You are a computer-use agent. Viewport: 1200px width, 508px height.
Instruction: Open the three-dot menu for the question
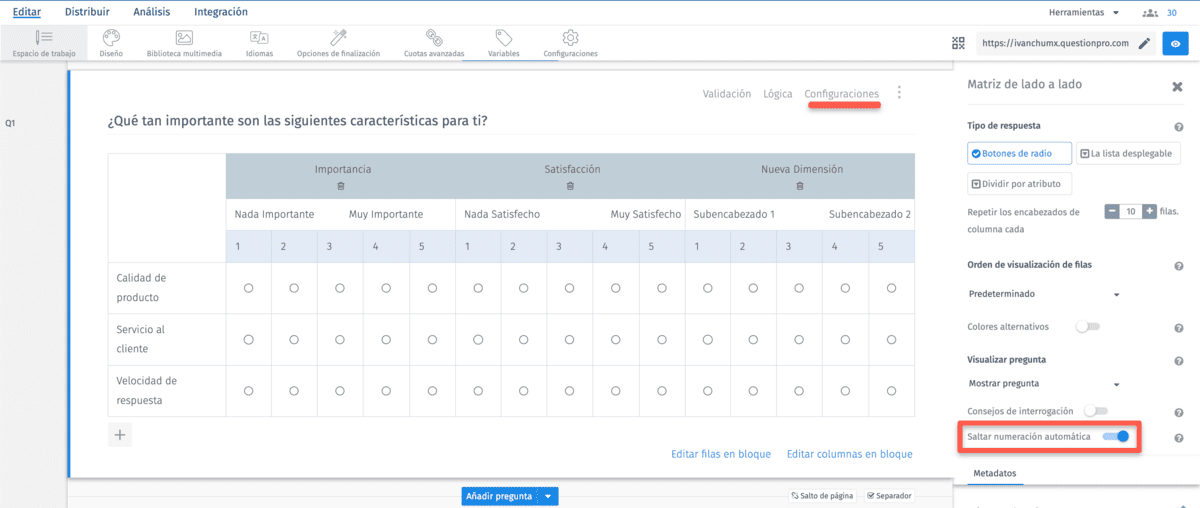pos(899,93)
